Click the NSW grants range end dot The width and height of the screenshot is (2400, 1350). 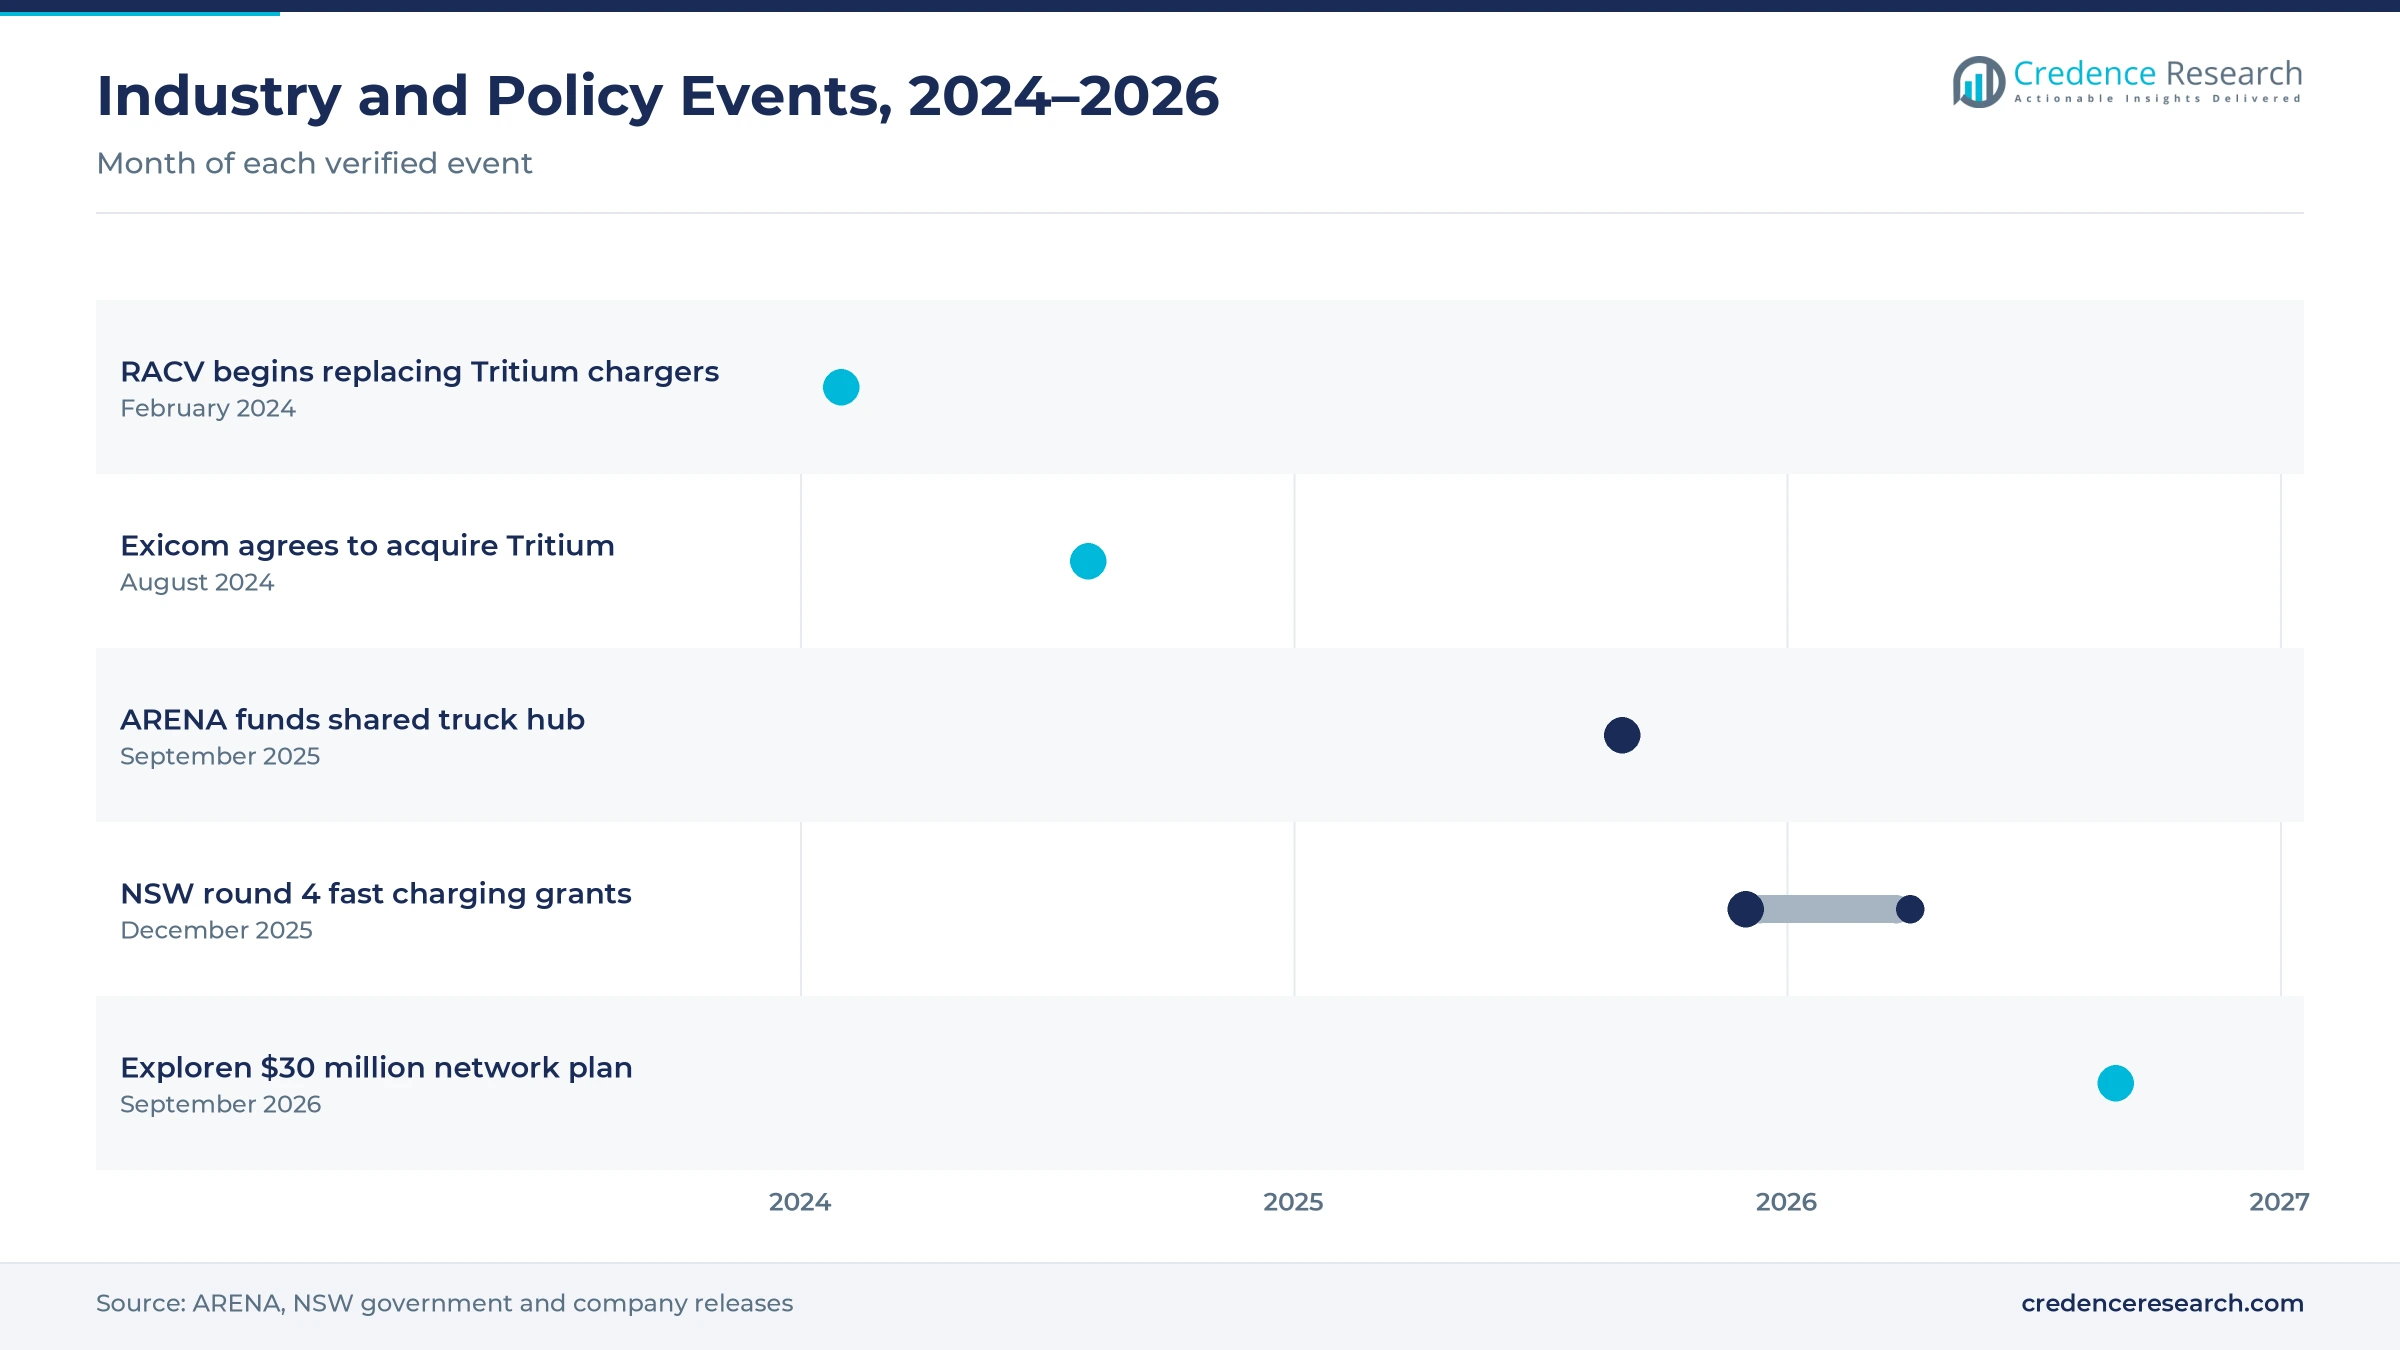tap(1910, 909)
